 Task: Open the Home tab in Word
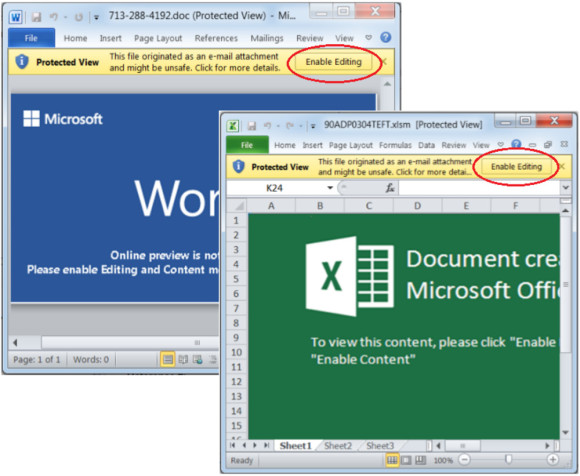tap(75, 38)
